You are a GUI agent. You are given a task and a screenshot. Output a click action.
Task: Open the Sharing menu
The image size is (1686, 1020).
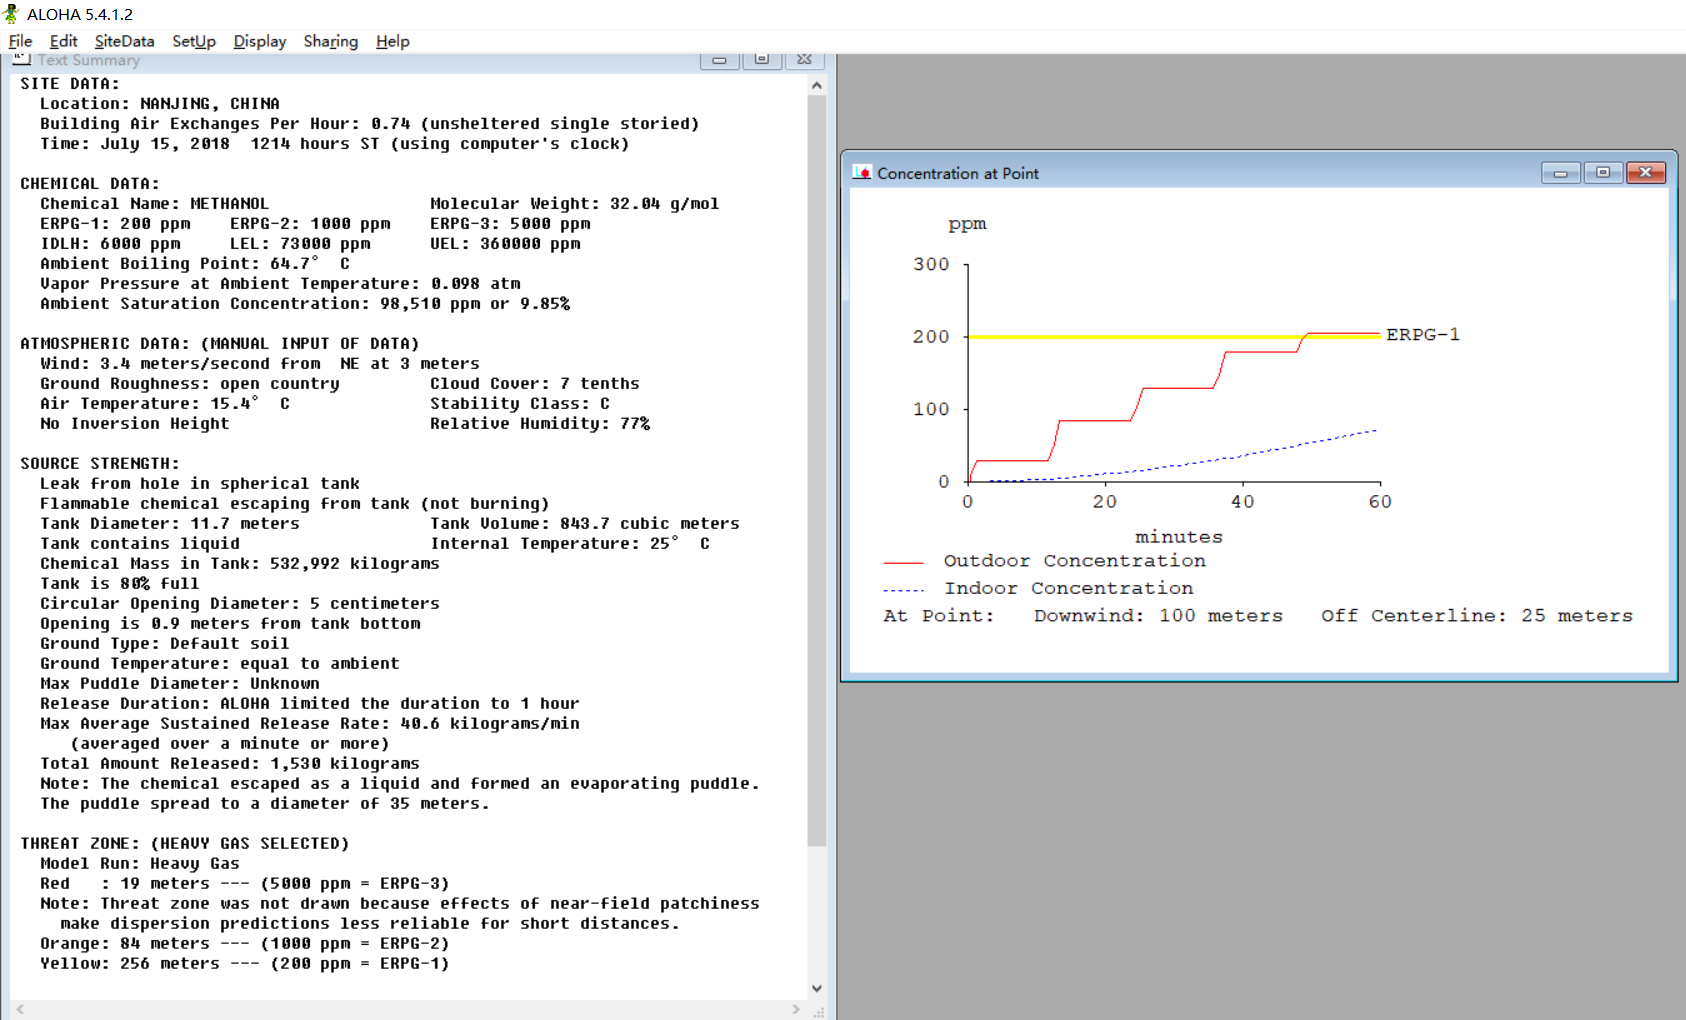coord(331,41)
